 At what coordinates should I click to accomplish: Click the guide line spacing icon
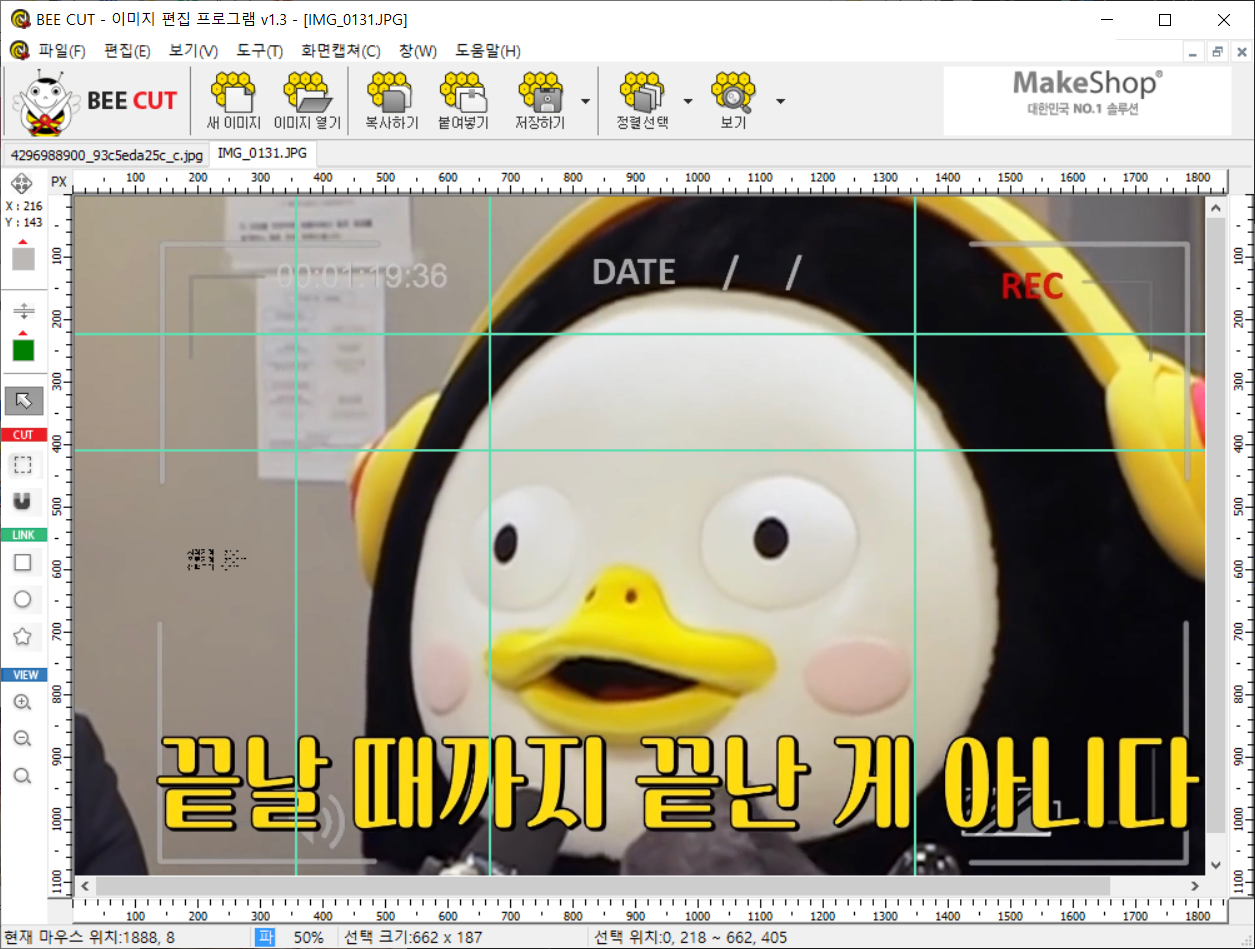(x=23, y=312)
